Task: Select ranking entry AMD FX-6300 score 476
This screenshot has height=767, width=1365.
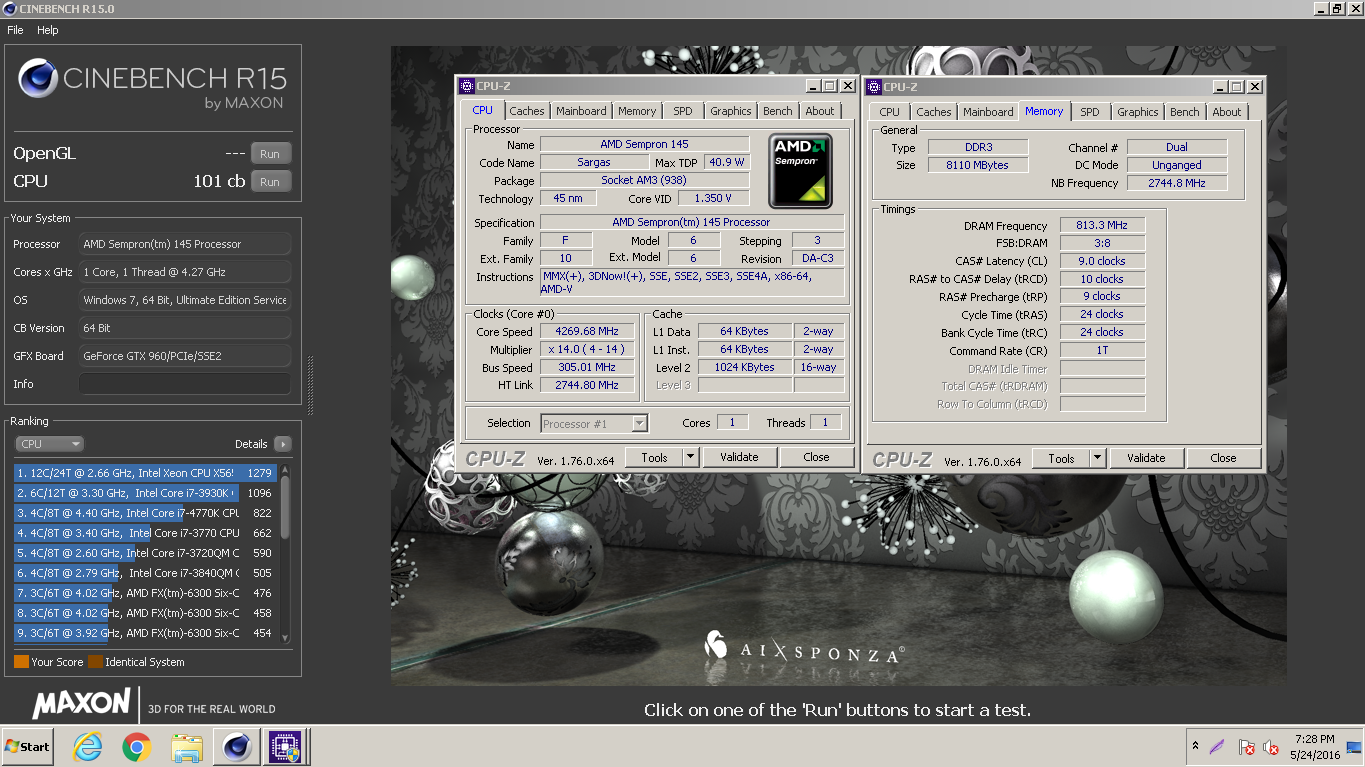Action: 145,593
